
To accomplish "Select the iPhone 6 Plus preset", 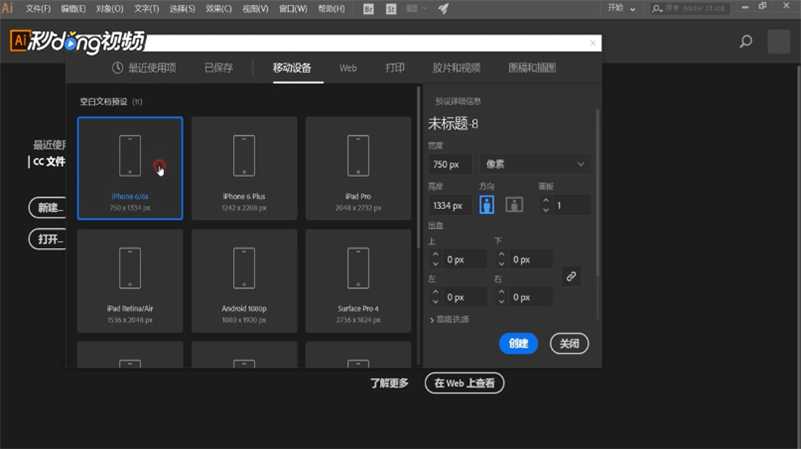I will tap(244, 168).
